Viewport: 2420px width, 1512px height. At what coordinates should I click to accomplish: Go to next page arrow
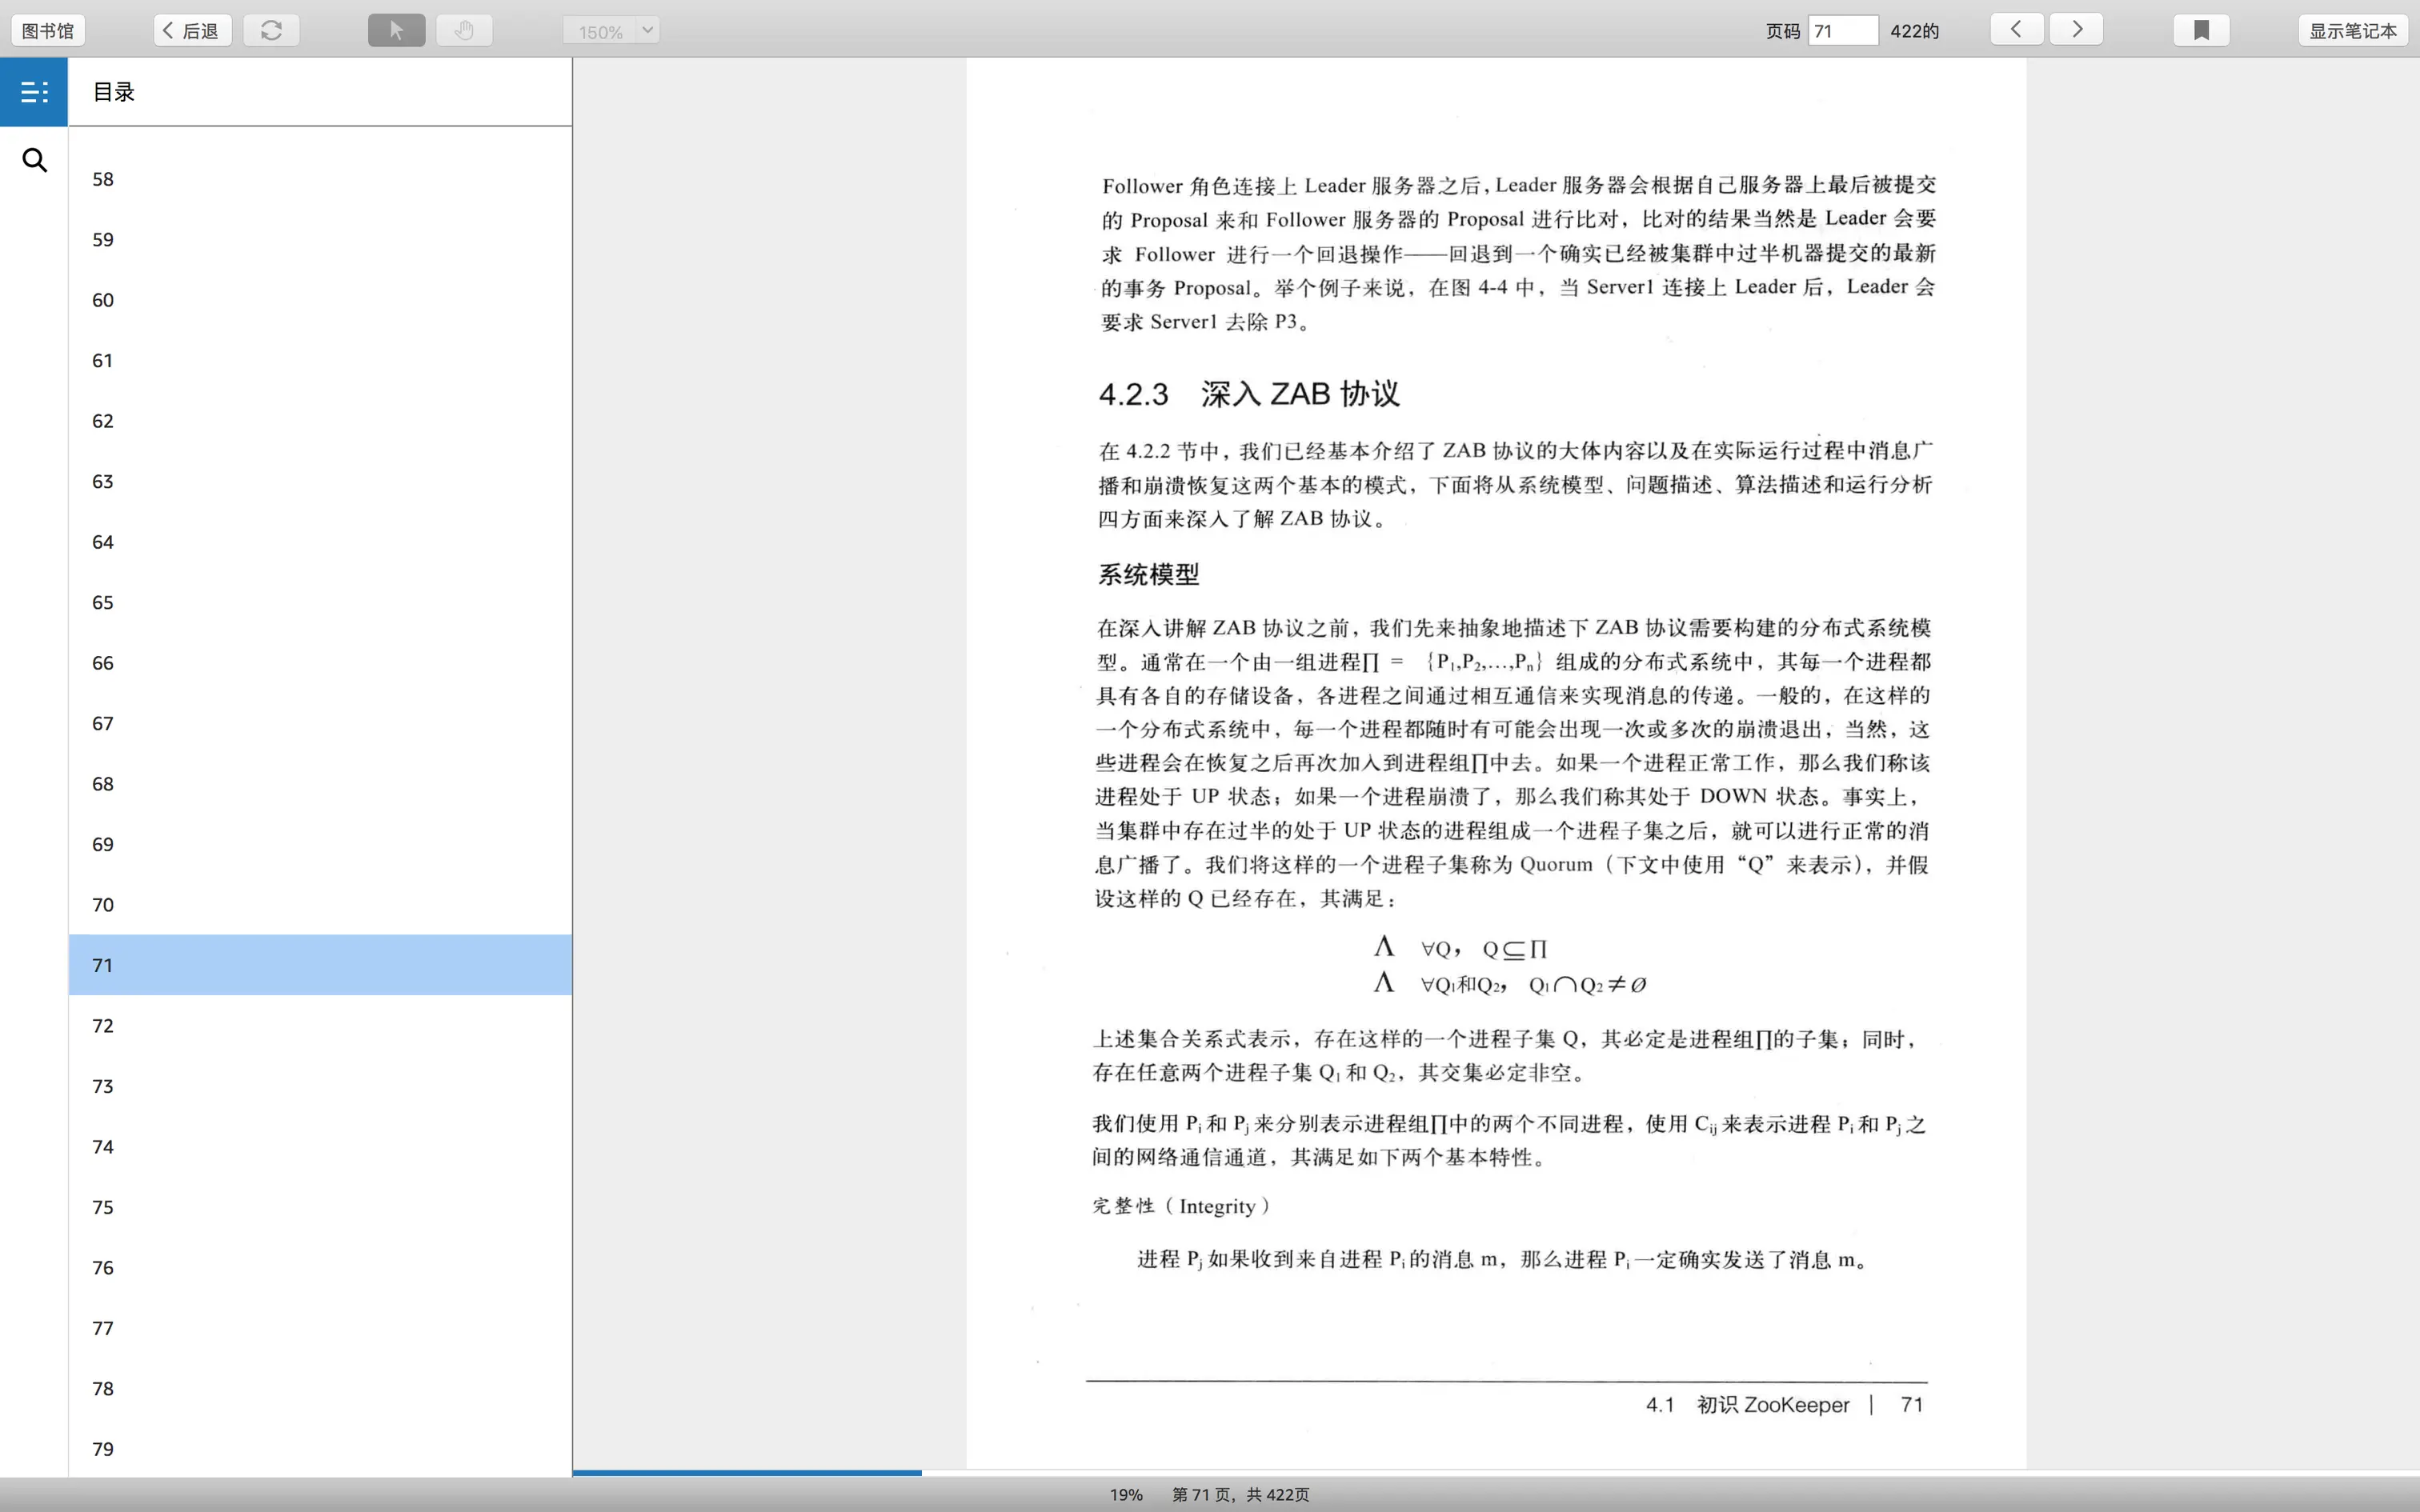2076,29
